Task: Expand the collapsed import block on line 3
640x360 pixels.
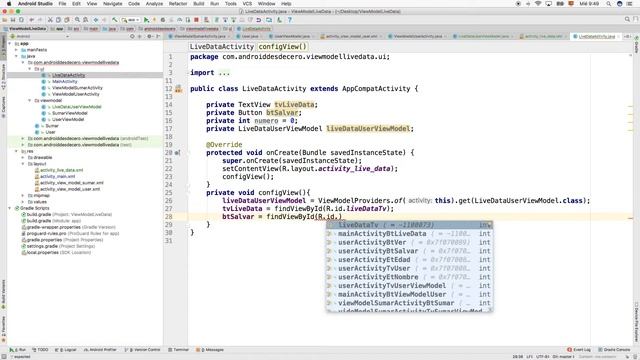Action: (224, 73)
